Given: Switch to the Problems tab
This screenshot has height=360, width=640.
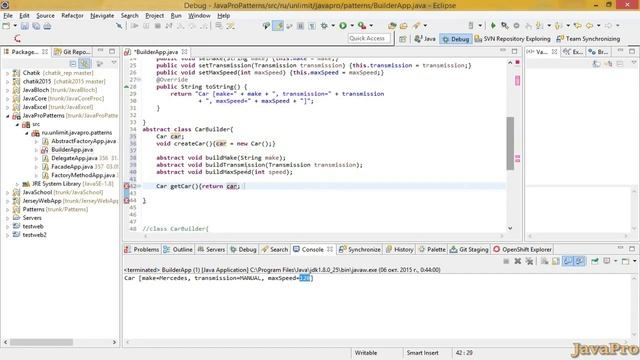Looking at the screenshot, I should 142,249.
